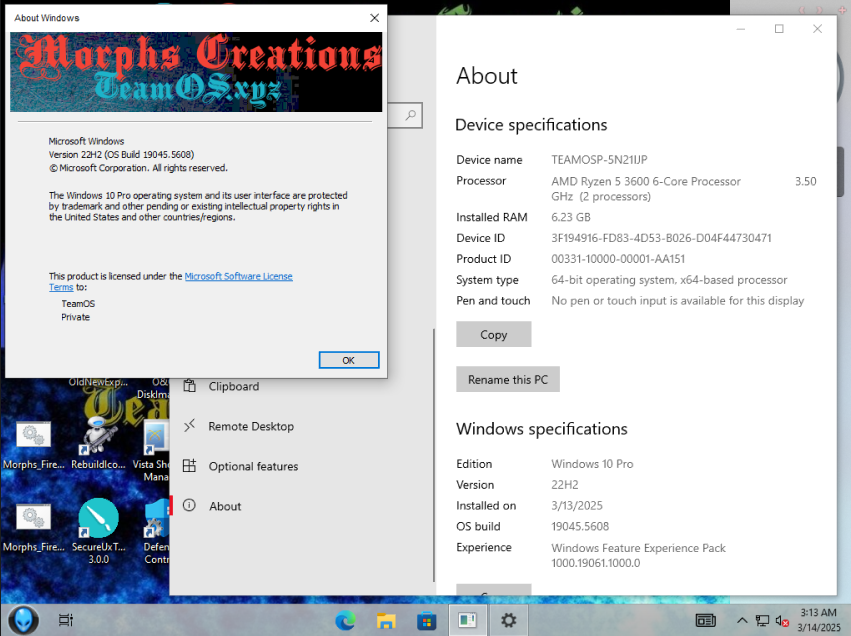Click the Device ID value starting 3F194916
The height and width of the screenshot is (636, 851).
[661, 238]
